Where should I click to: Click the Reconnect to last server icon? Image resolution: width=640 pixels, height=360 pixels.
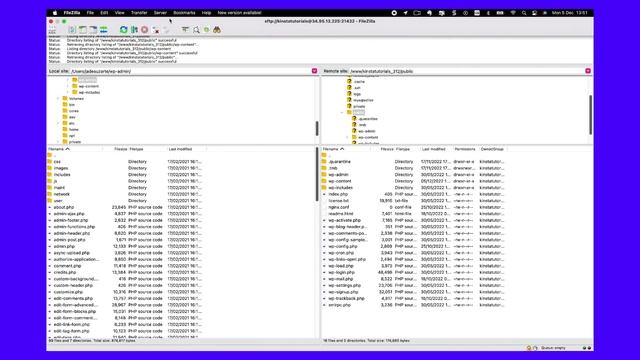coord(166,30)
